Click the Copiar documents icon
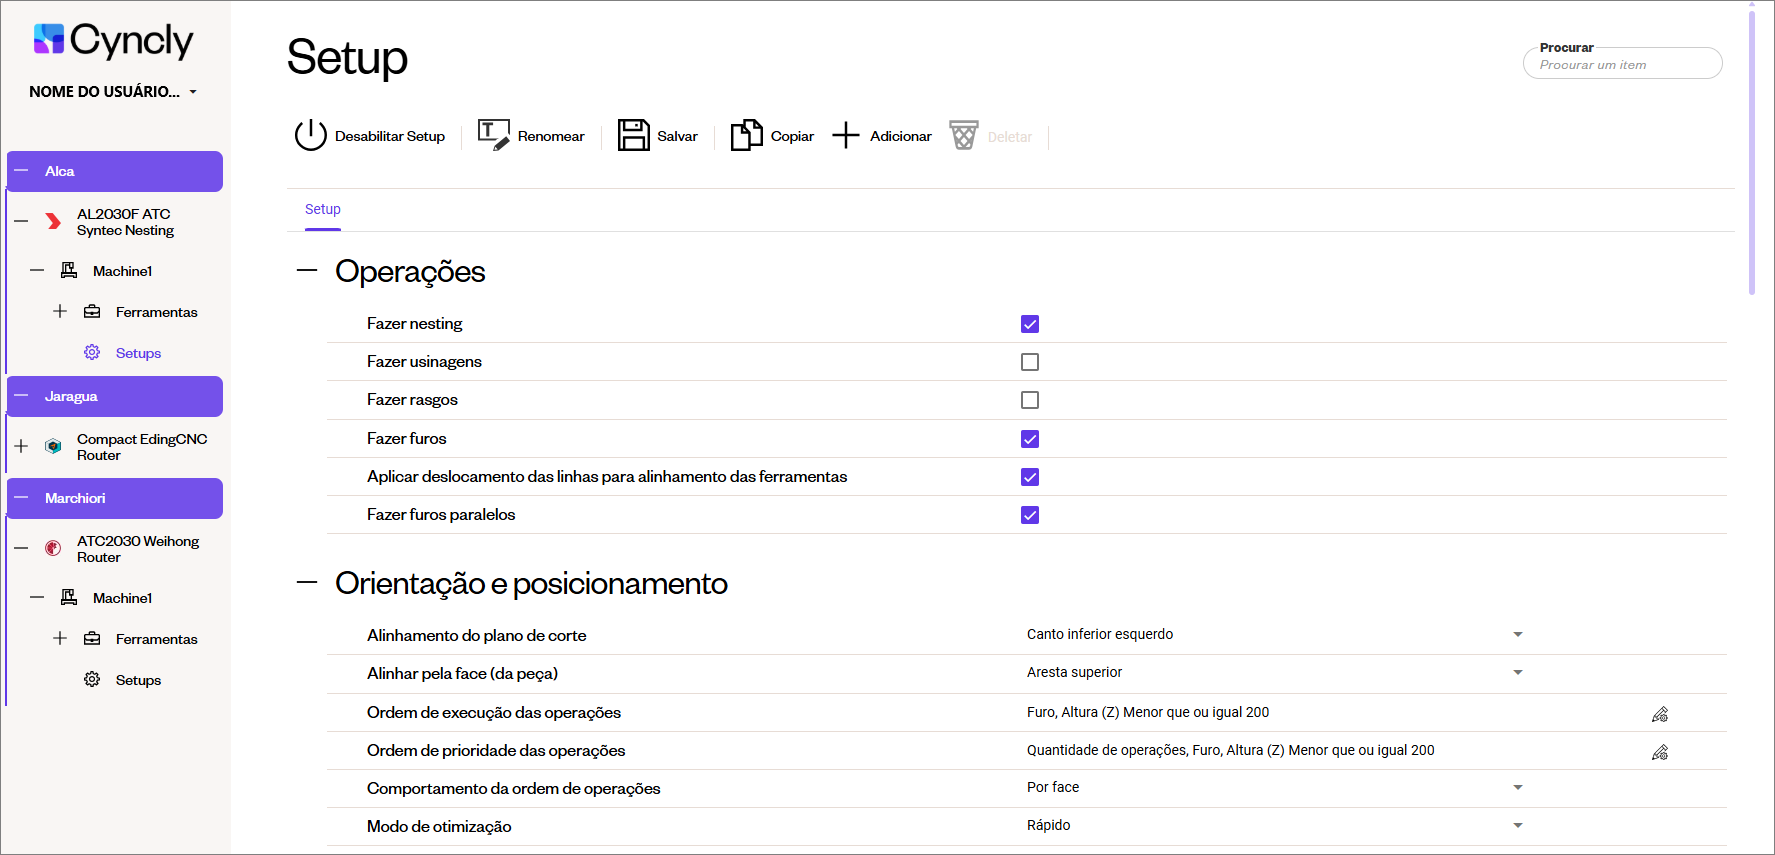This screenshot has width=1775, height=855. pos(746,135)
